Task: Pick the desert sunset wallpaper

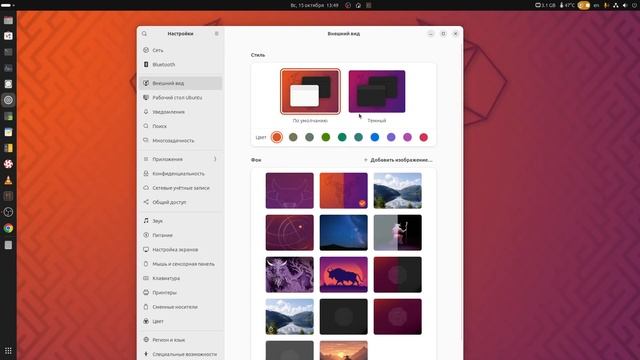Action: 344,351
